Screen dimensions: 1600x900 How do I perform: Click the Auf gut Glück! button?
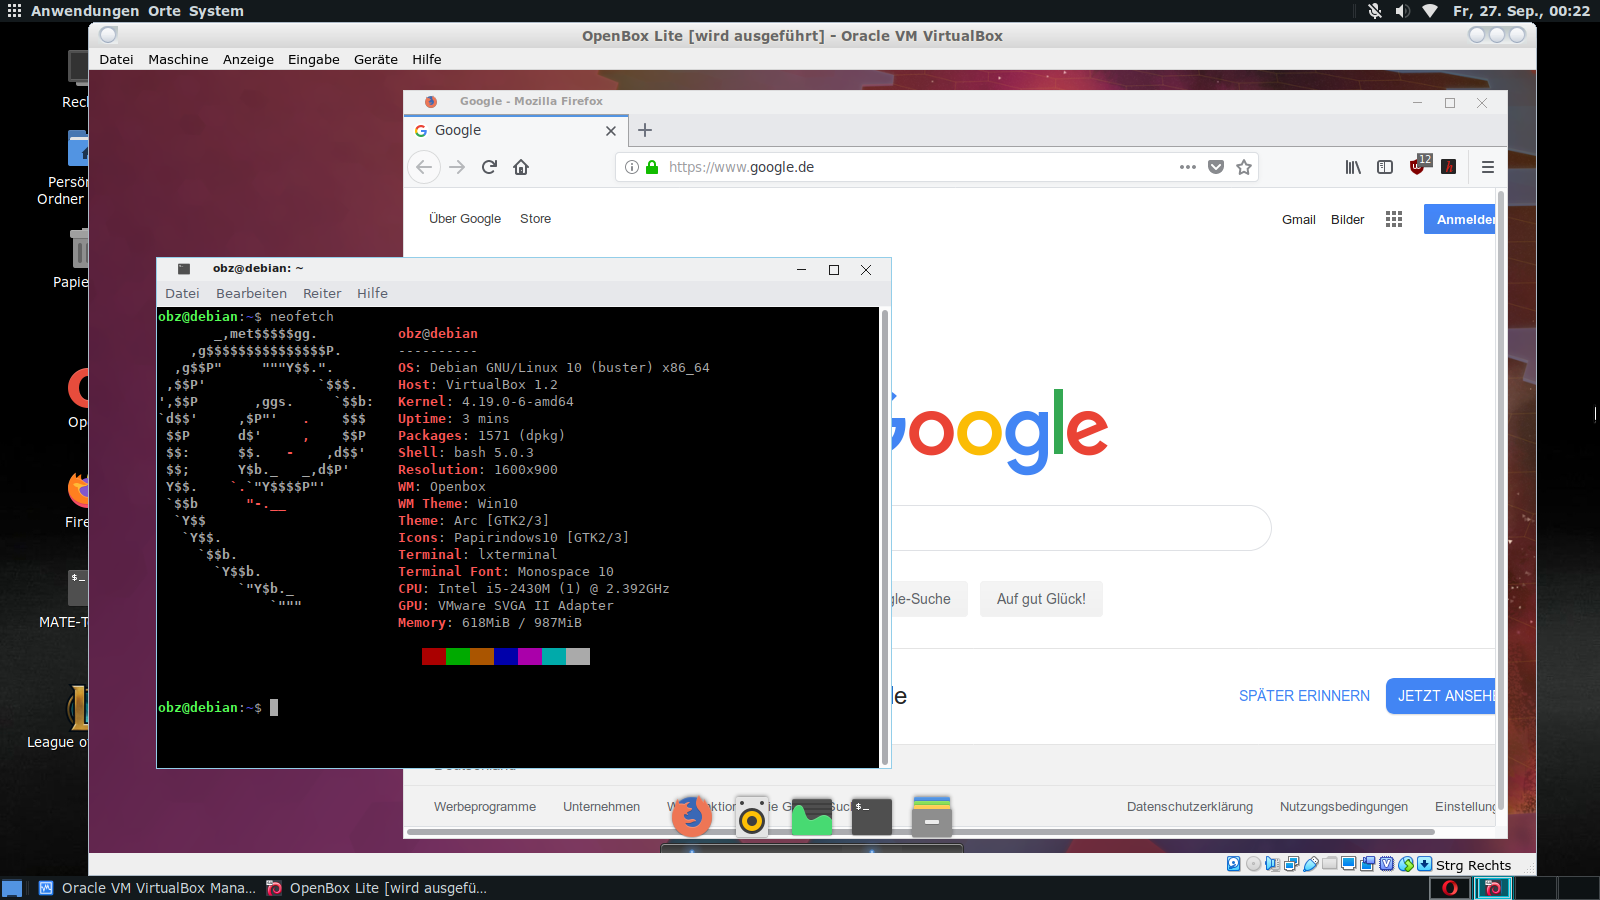coord(1041,599)
